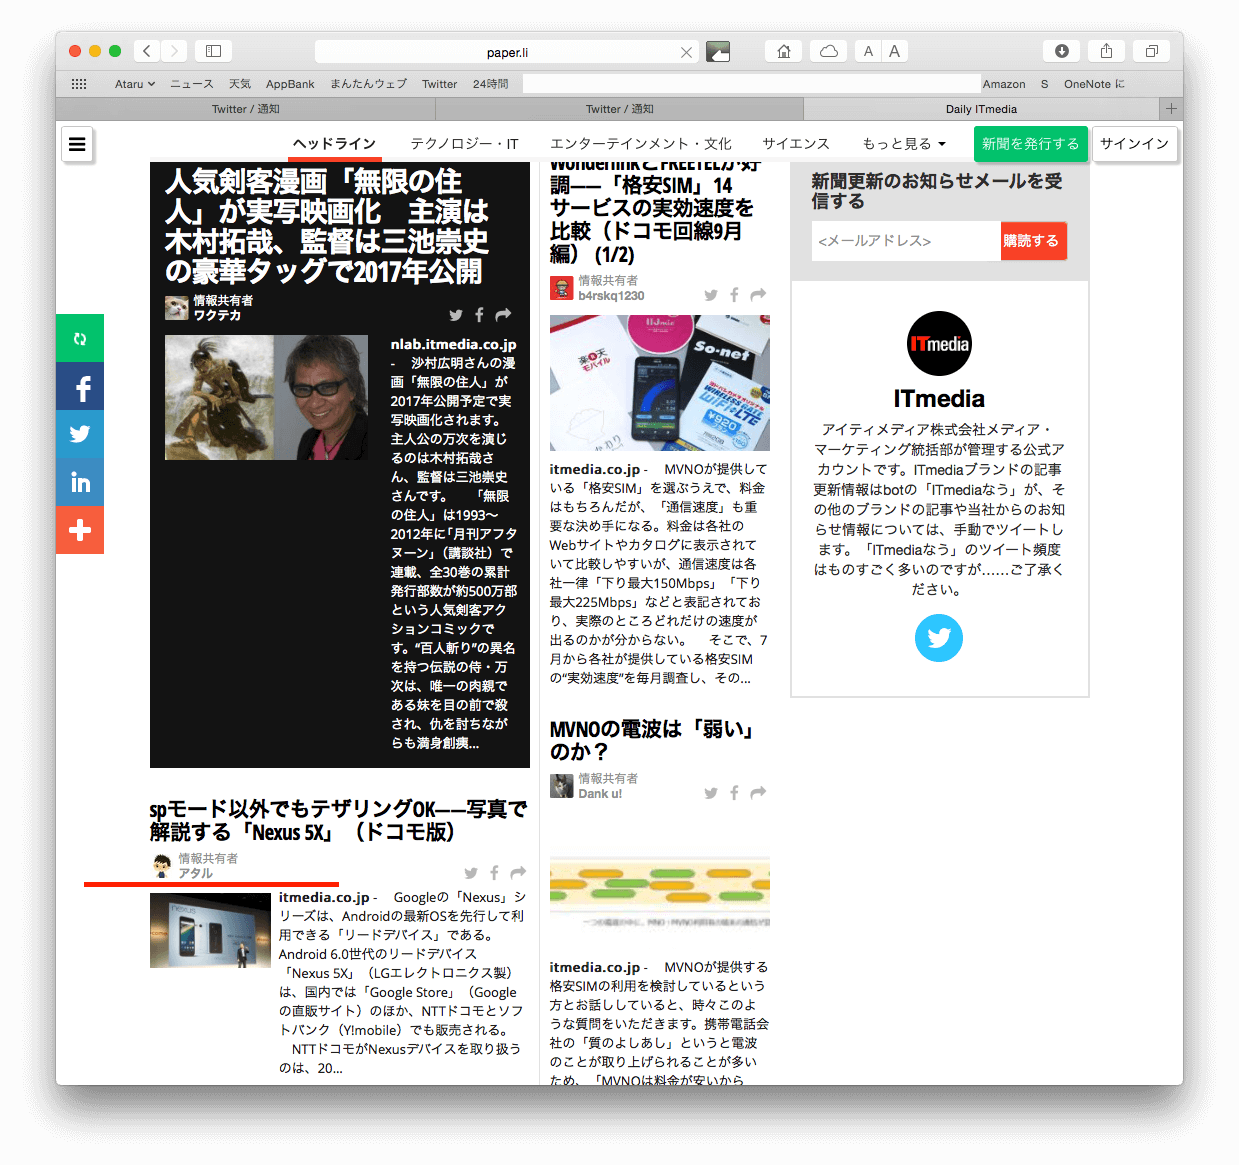Open nlab.itmedia.co.jp source link
The height and width of the screenshot is (1165, 1239).
453,344
